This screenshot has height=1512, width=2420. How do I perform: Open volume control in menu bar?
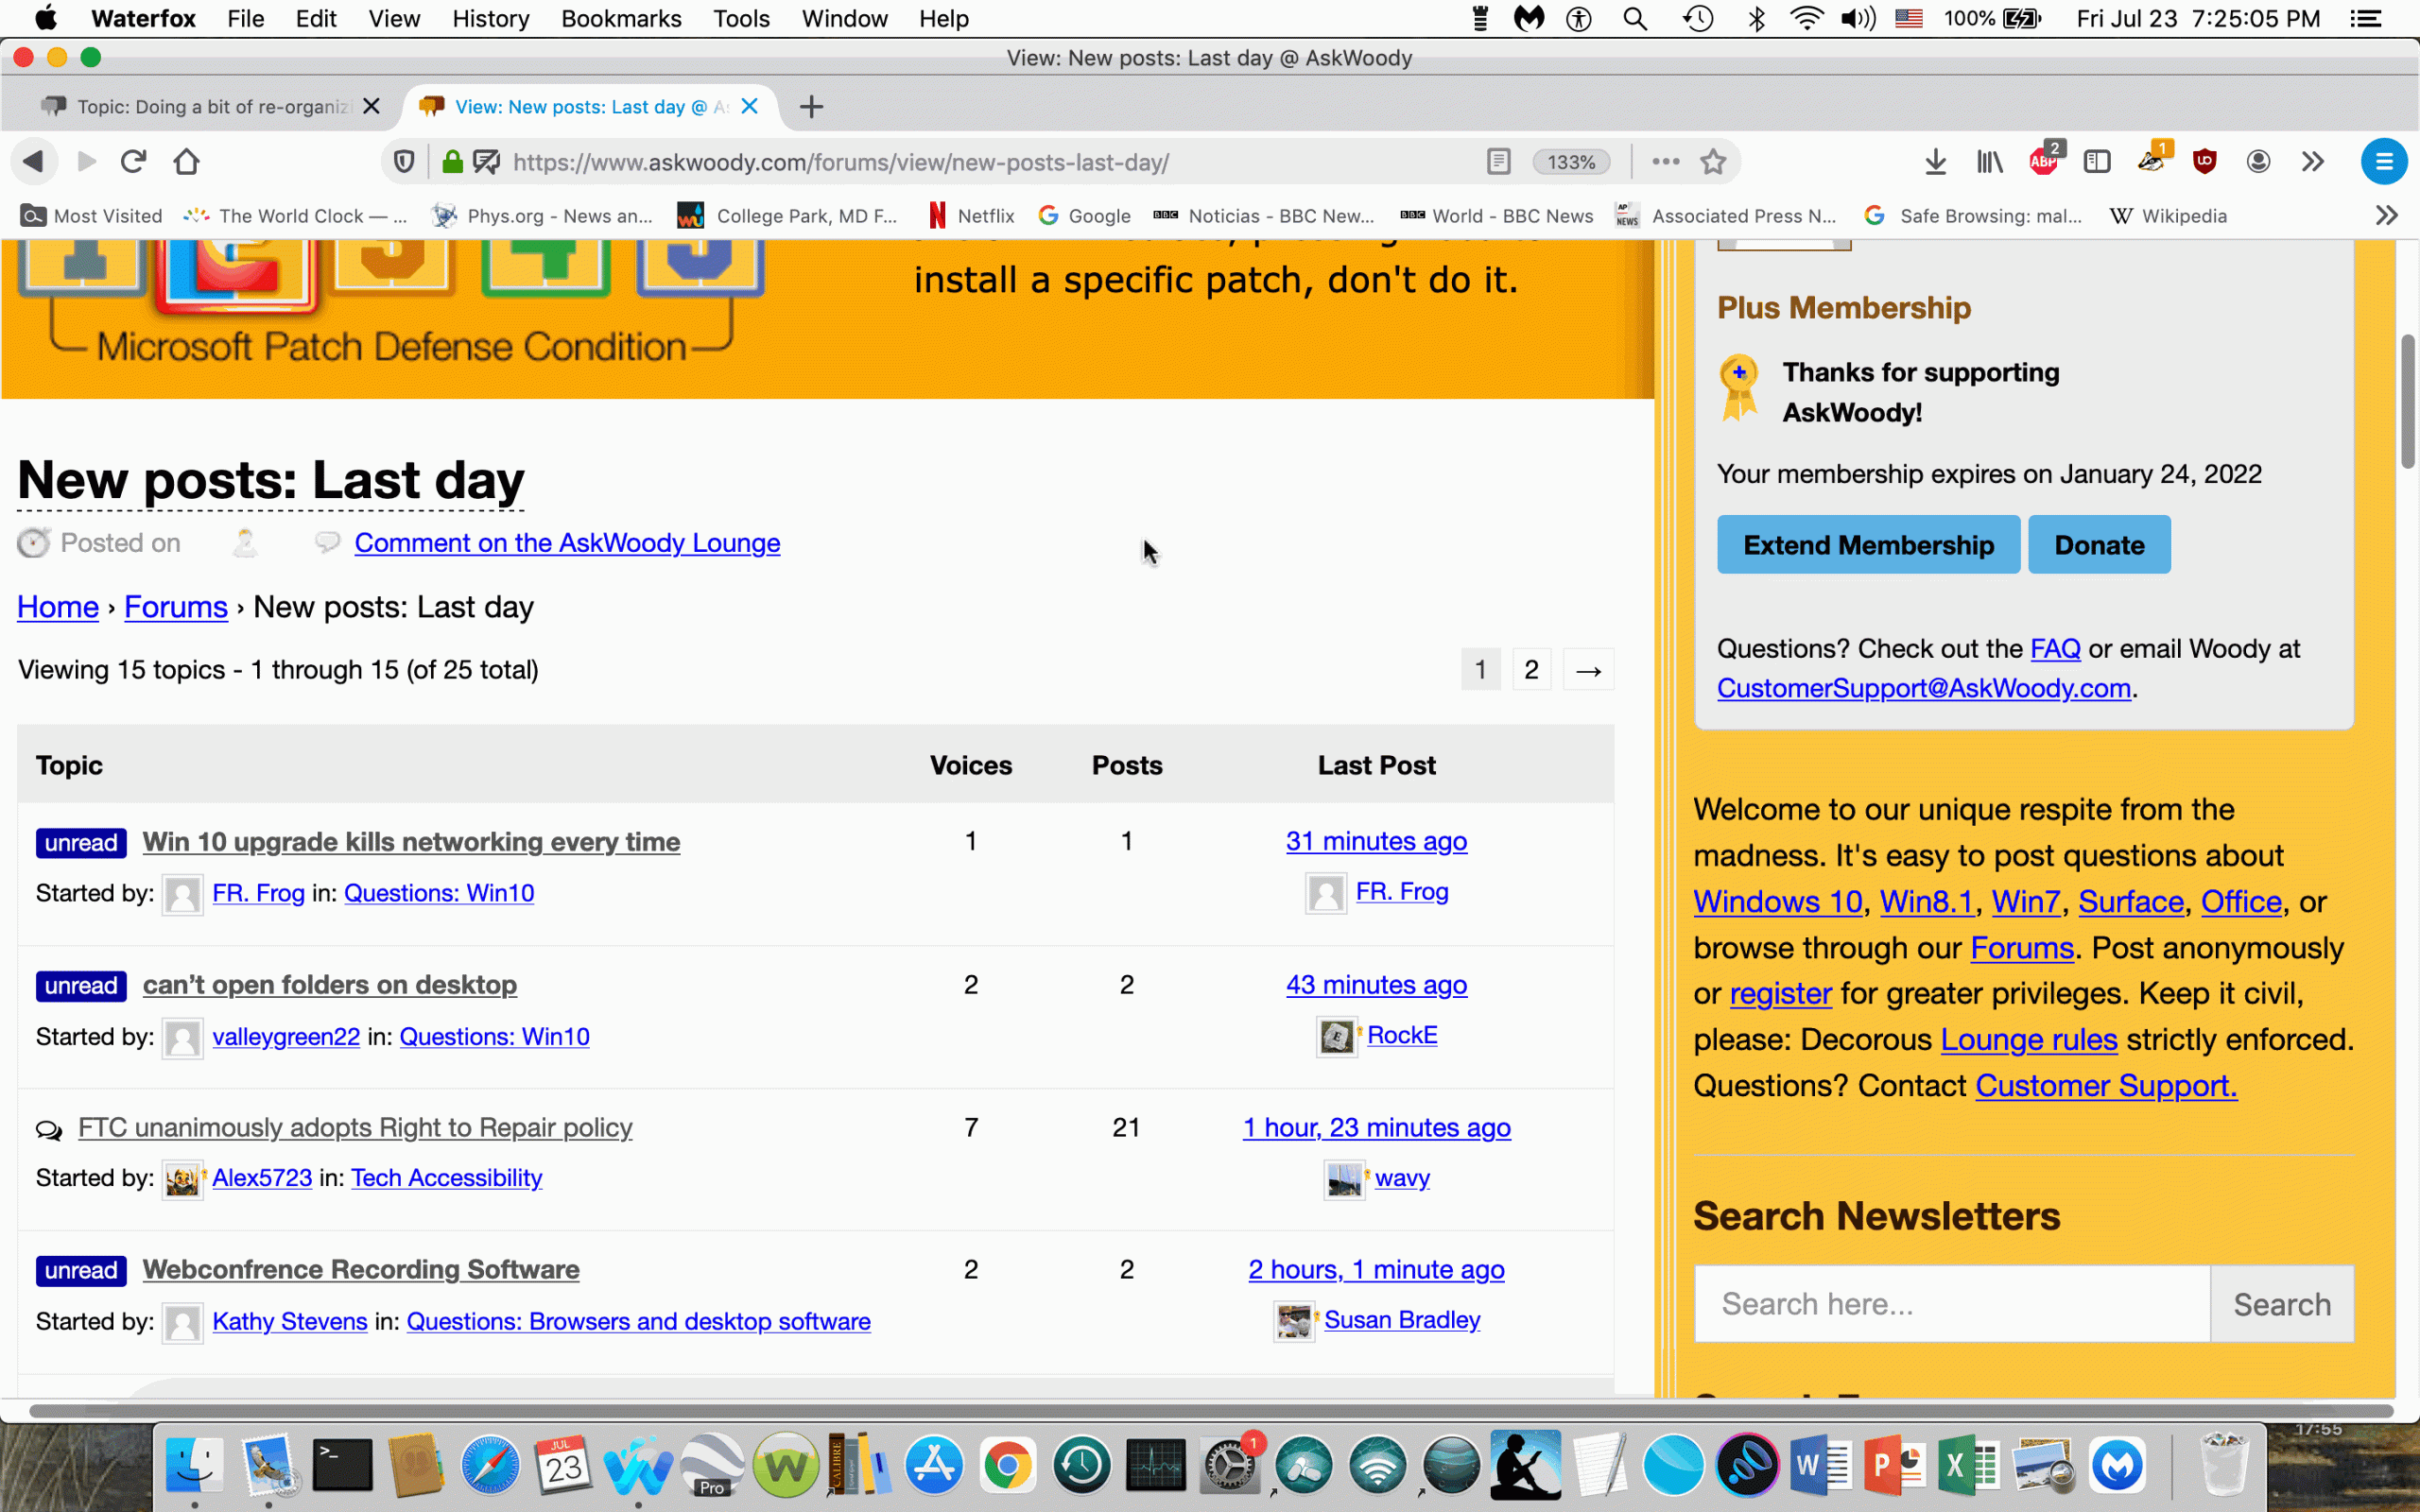(1857, 19)
